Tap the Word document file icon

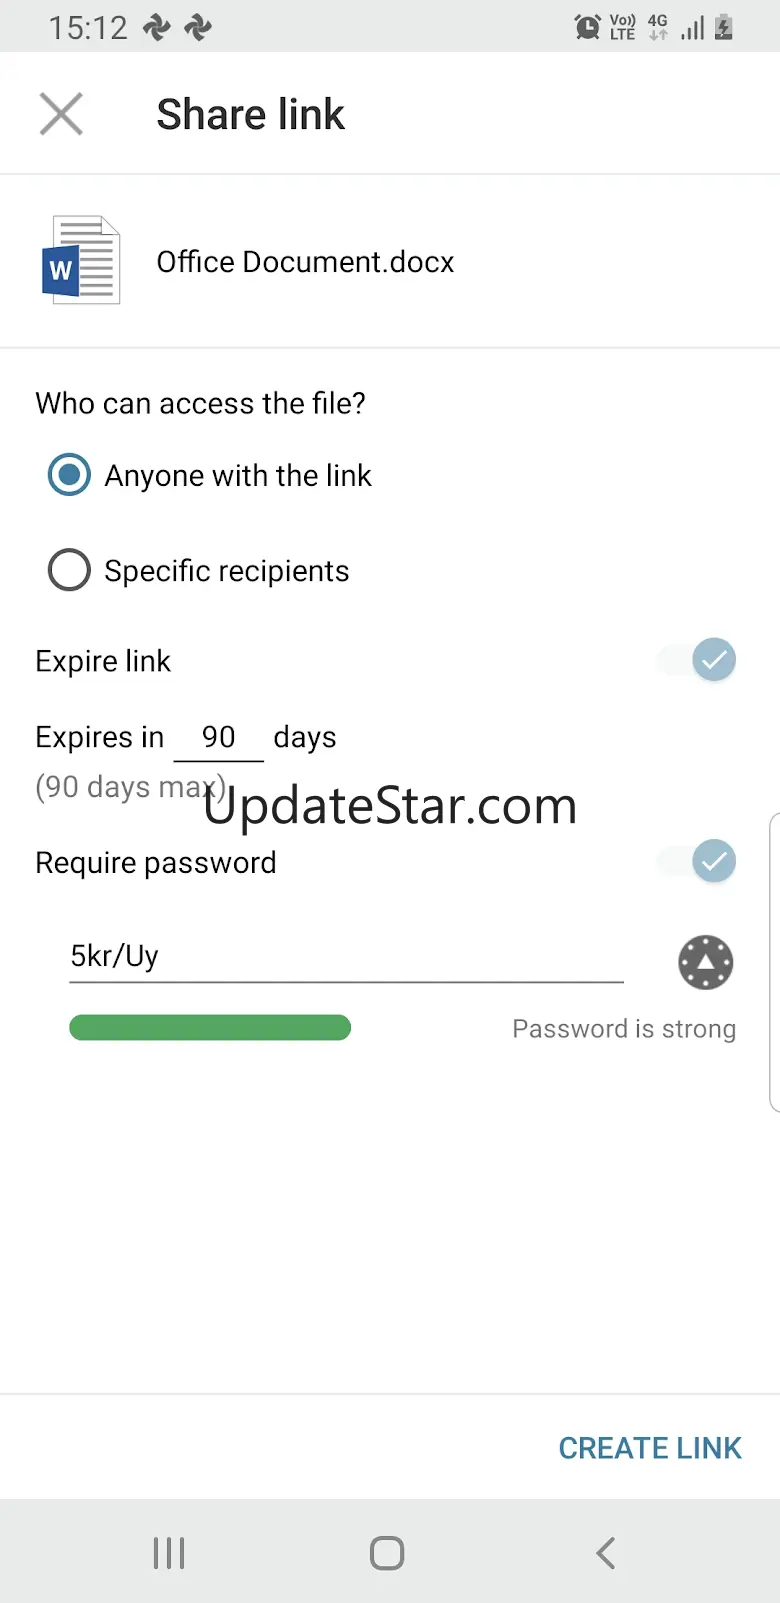81,260
